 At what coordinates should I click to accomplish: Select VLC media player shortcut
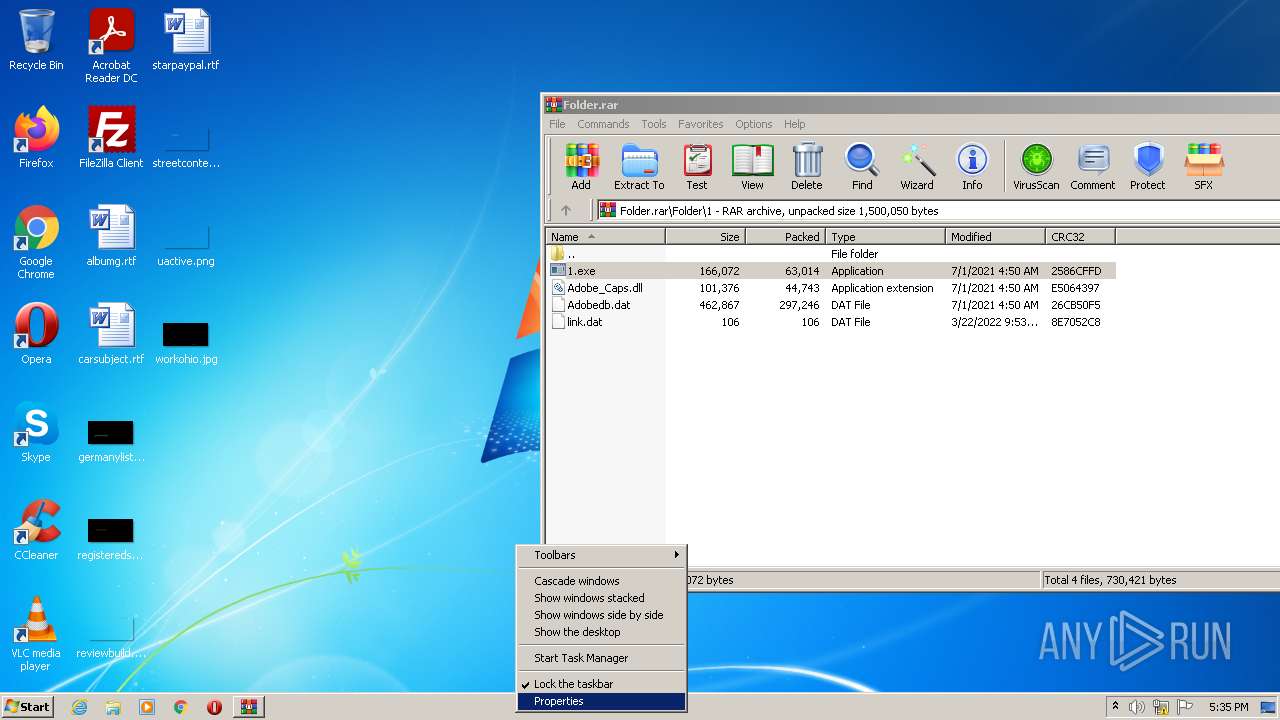(x=36, y=634)
